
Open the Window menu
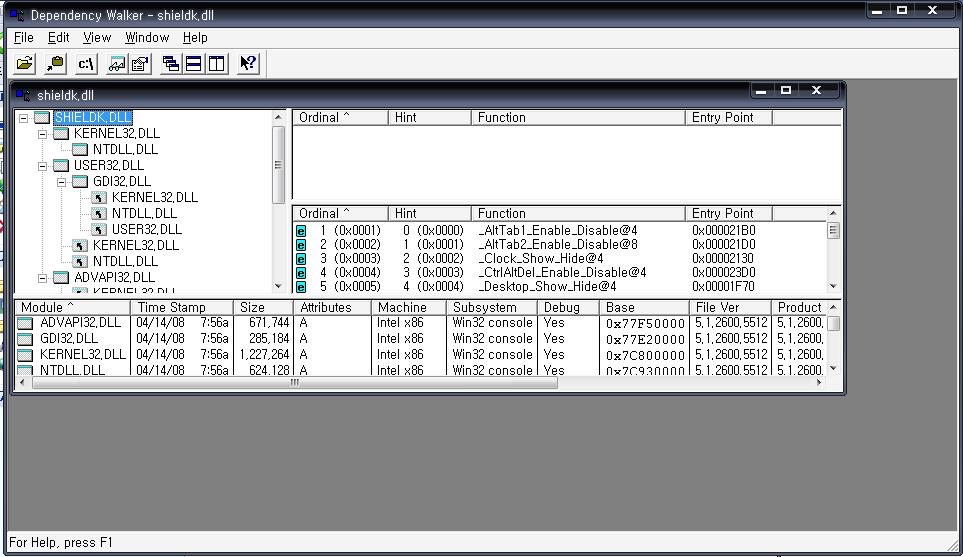click(147, 37)
